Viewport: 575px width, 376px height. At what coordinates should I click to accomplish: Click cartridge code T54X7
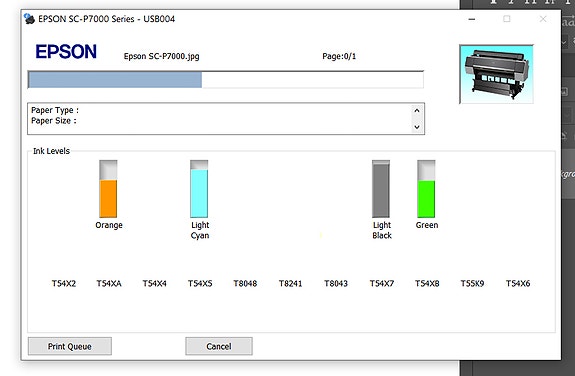[382, 284]
